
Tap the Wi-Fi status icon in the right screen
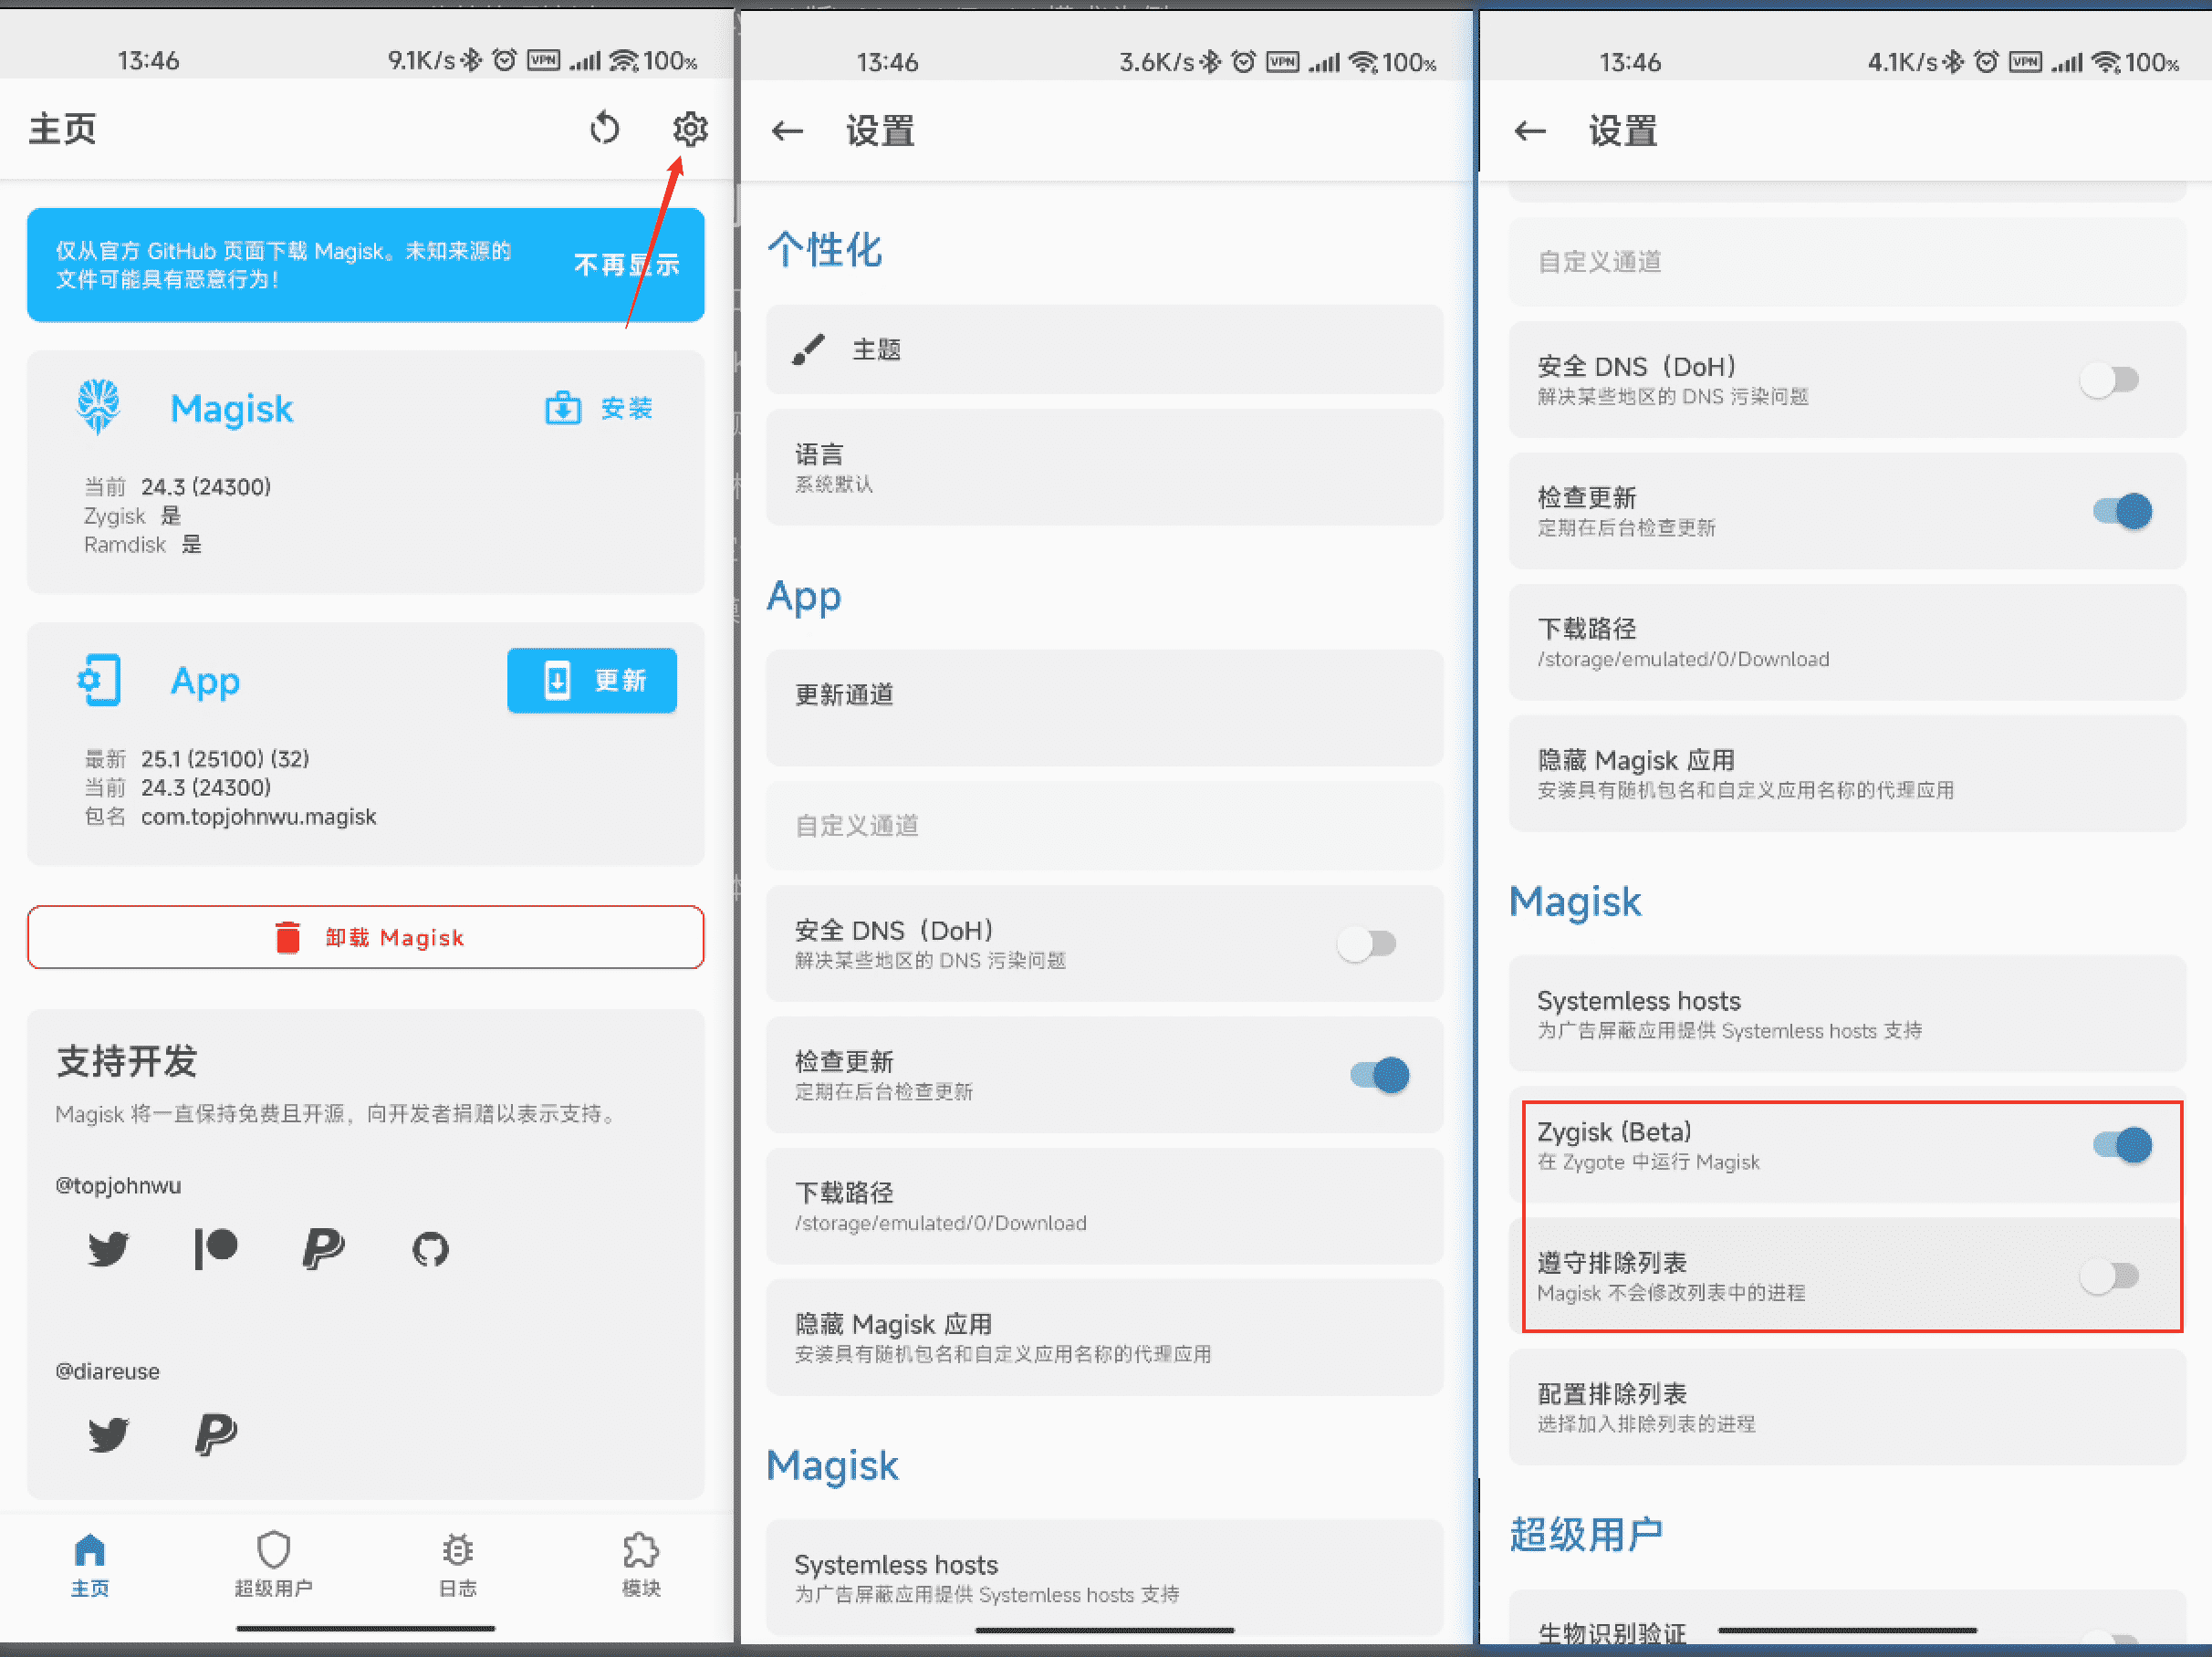(x=2106, y=63)
